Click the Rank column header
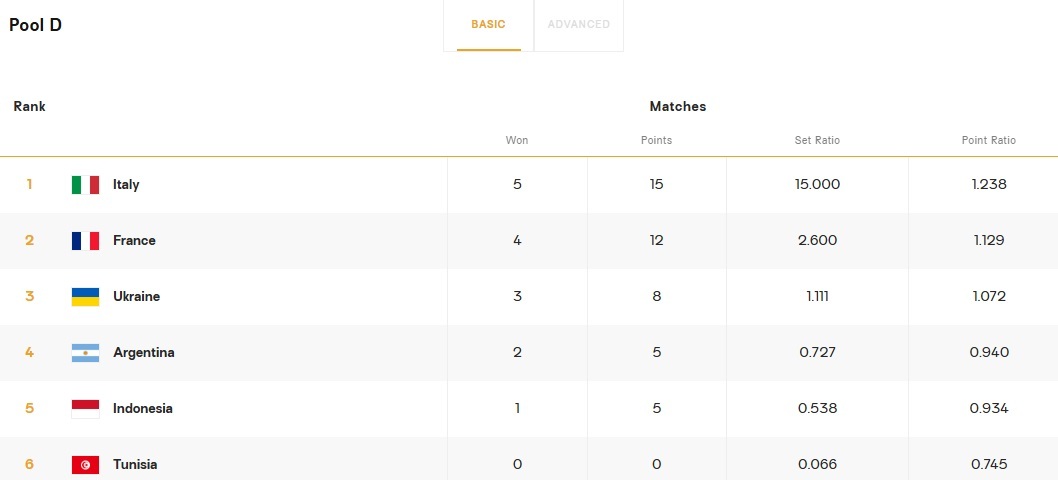The image size is (1058, 480). (x=29, y=107)
